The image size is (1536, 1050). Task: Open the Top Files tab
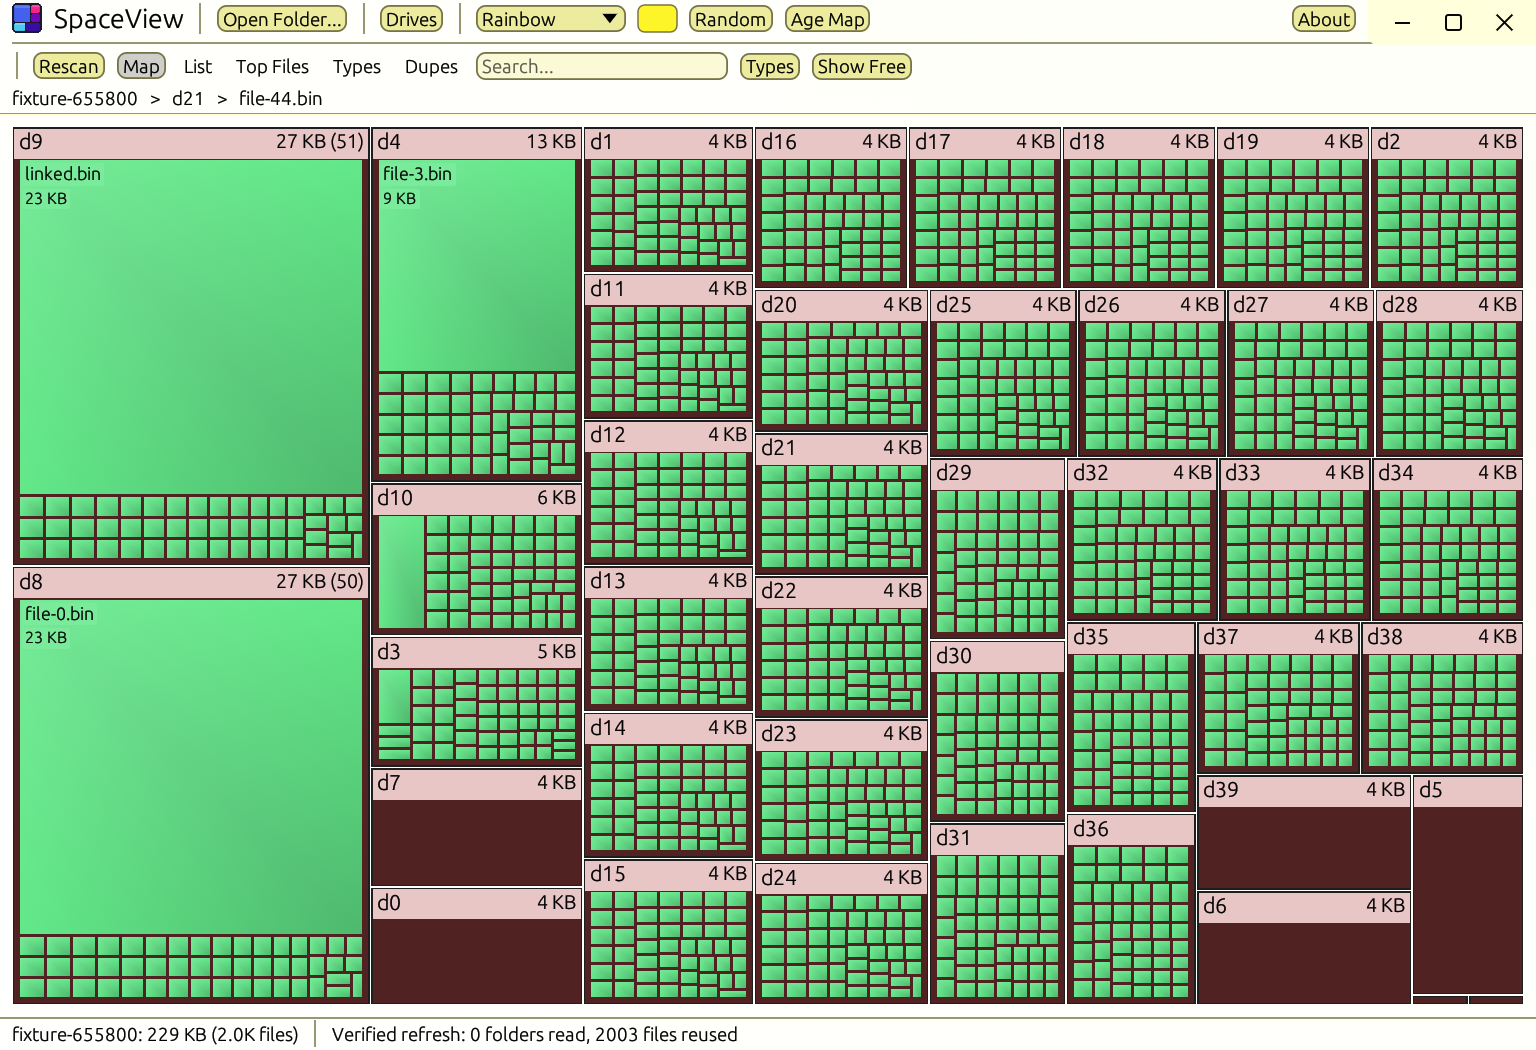coord(272,66)
